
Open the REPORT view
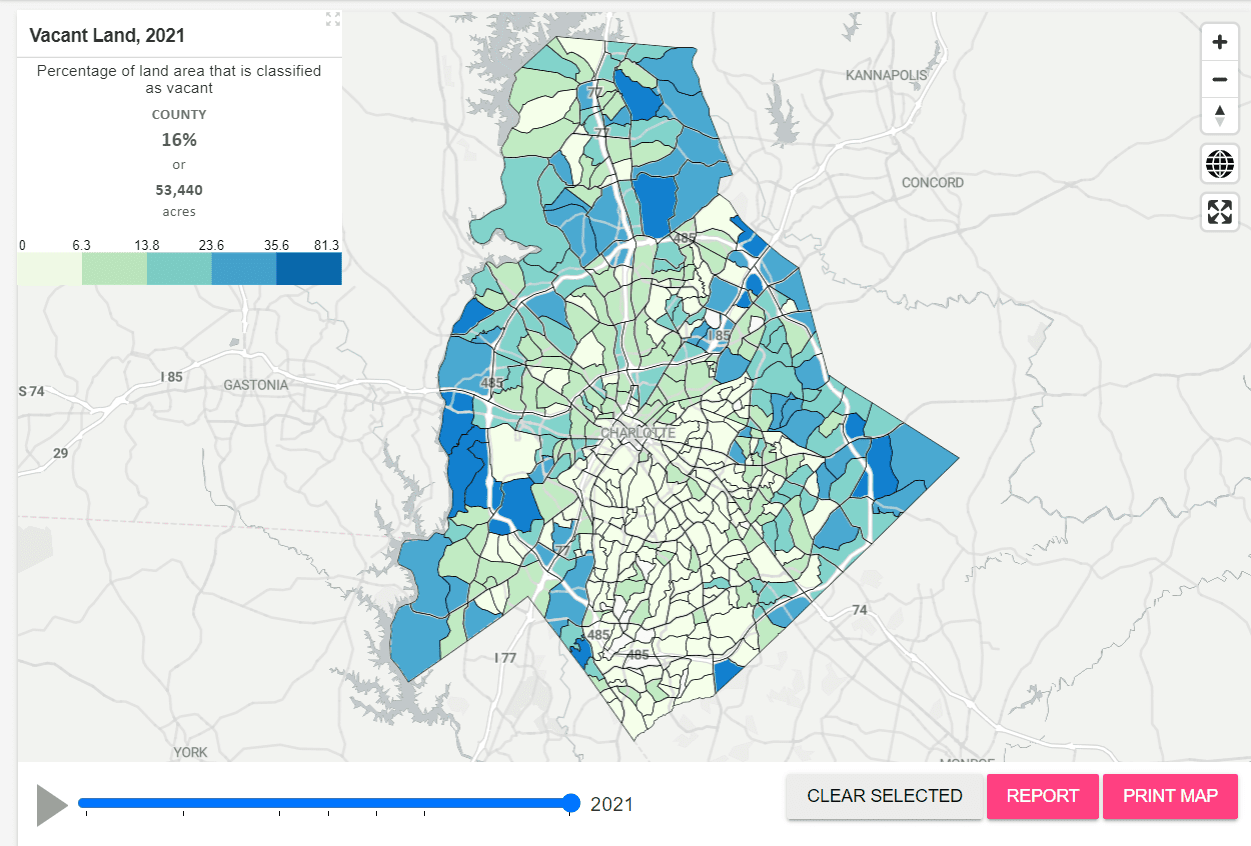click(1042, 796)
